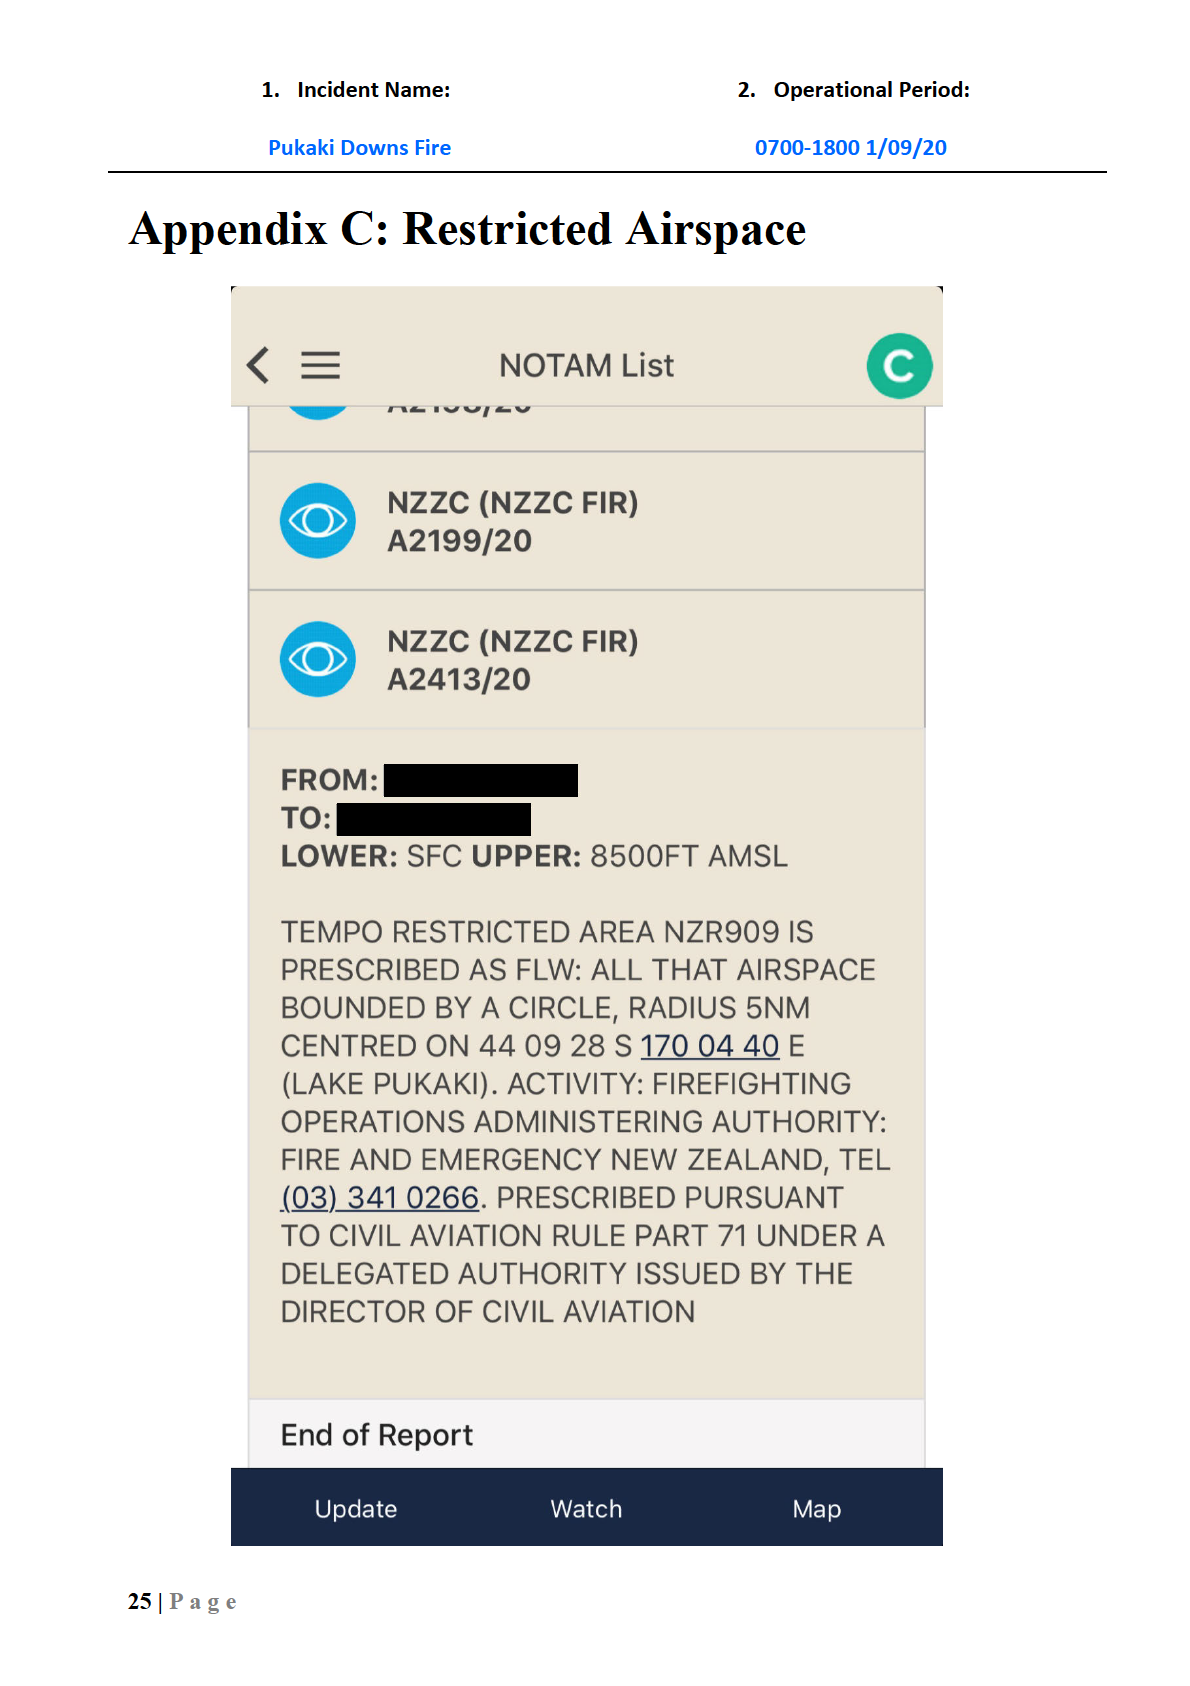Click the End of Report row

(x=586, y=1434)
